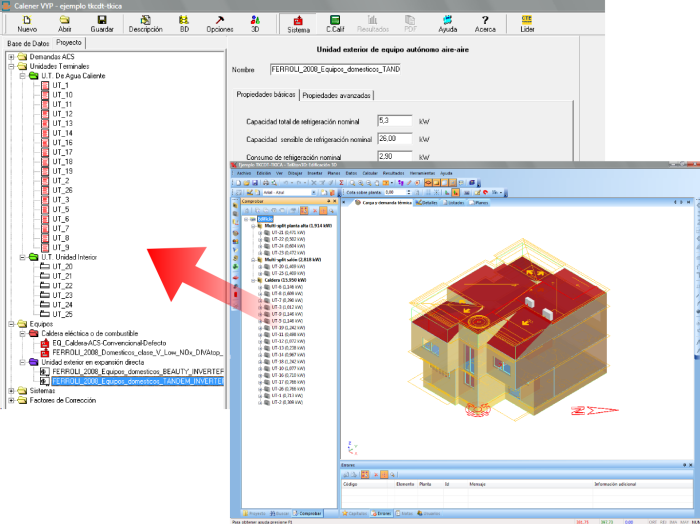
Task: Select the UT_25 tree item
Action: coord(62,315)
